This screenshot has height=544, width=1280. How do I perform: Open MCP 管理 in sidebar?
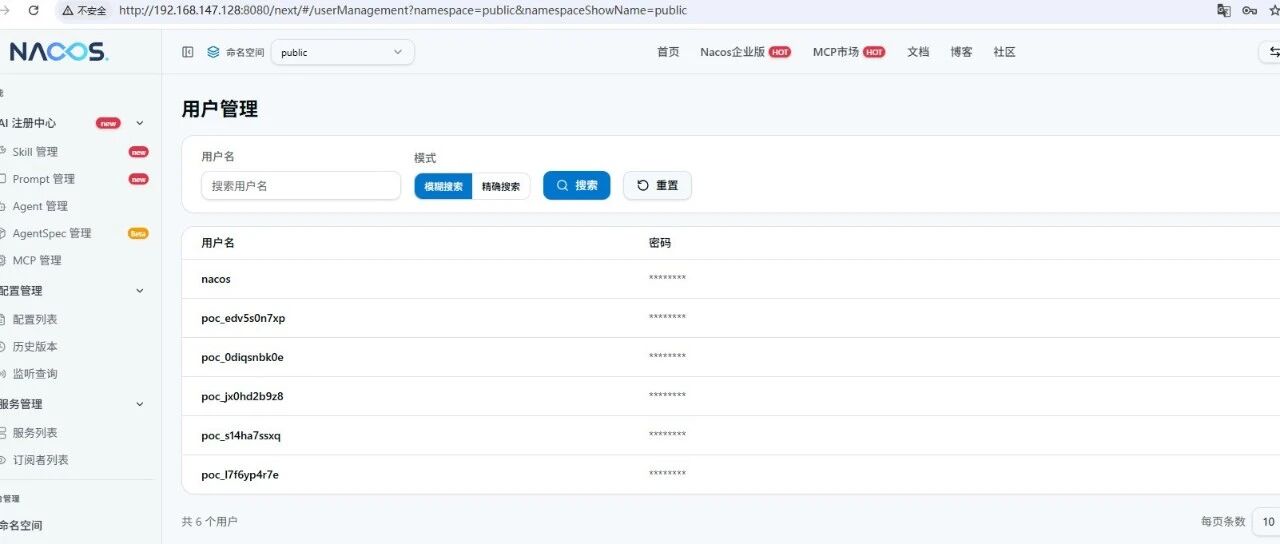(37, 260)
